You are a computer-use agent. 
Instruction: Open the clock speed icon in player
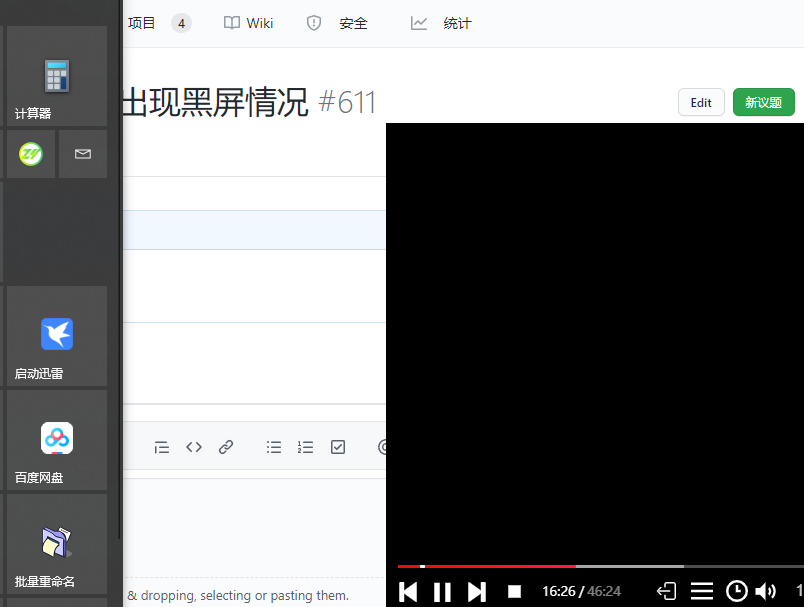(x=736, y=591)
